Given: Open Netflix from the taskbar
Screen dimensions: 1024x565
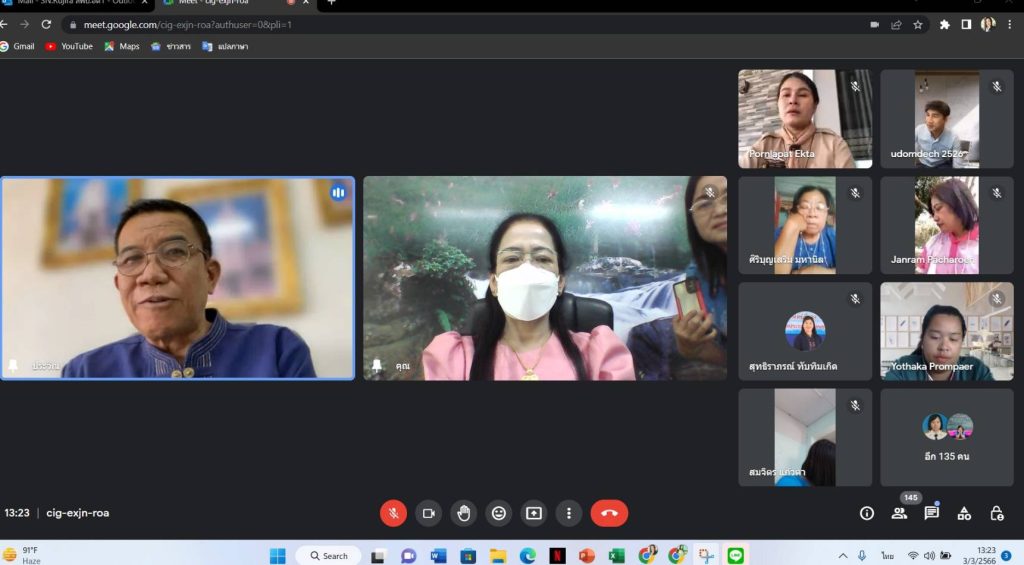Looking at the screenshot, I should tap(557, 556).
